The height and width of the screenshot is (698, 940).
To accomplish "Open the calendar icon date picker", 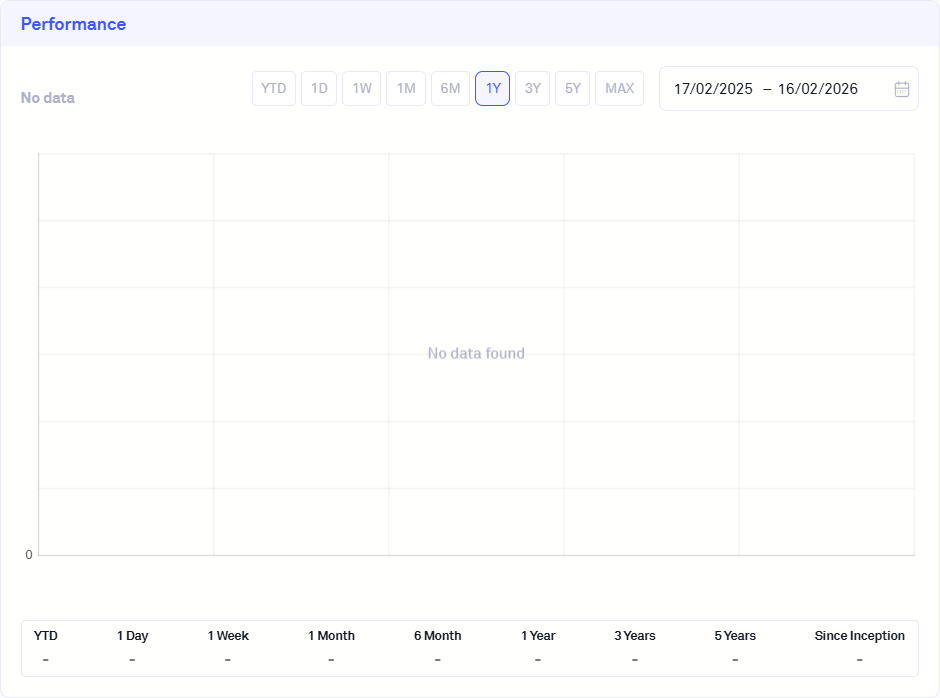I will point(901,89).
